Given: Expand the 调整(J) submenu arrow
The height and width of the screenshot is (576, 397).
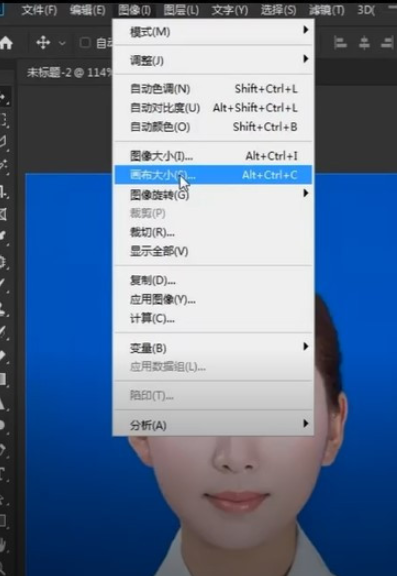Looking at the screenshot, I should tap(306, 58).
